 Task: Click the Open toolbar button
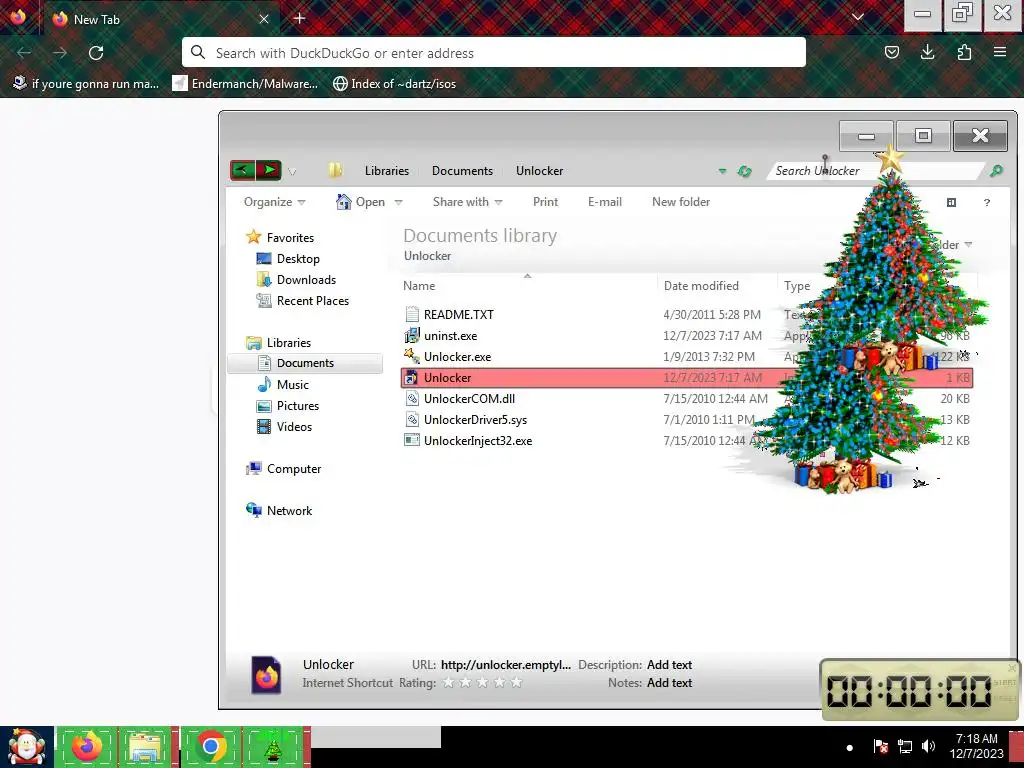pos(360,202)
